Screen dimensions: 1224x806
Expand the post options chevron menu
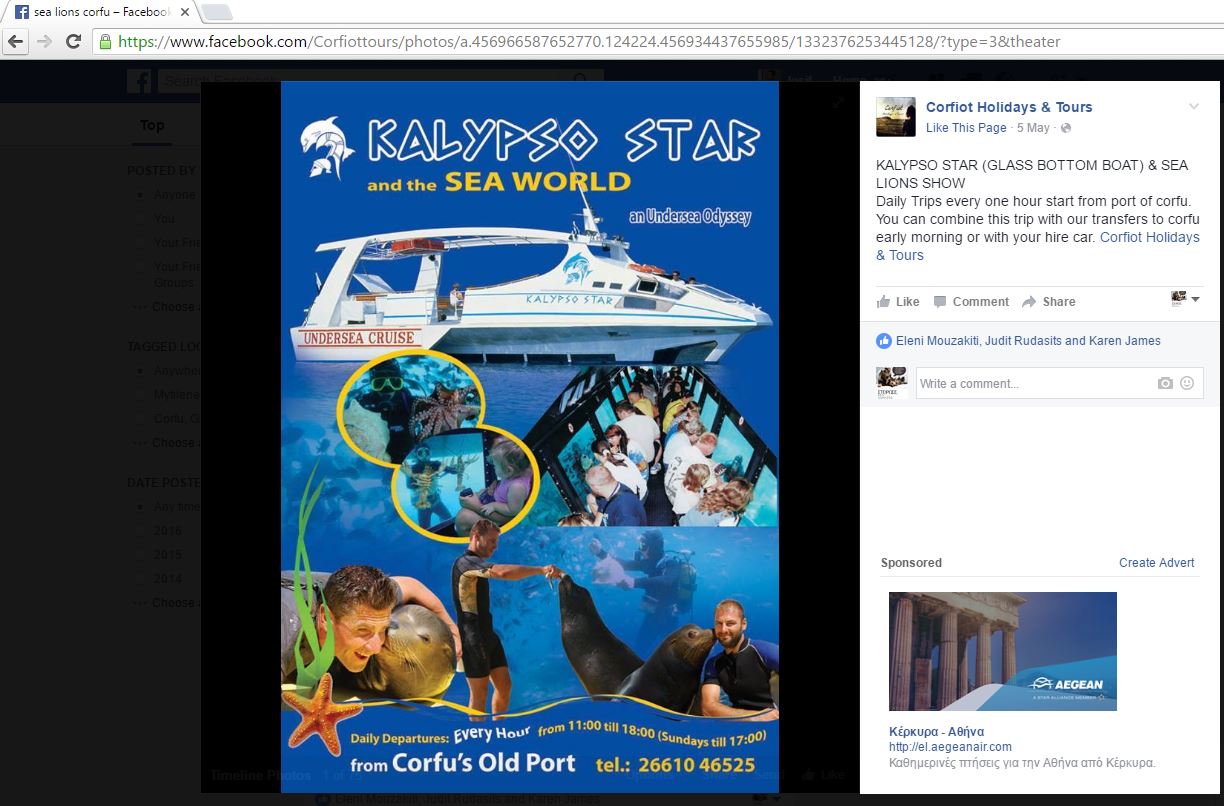click(x=1193, y=107)
